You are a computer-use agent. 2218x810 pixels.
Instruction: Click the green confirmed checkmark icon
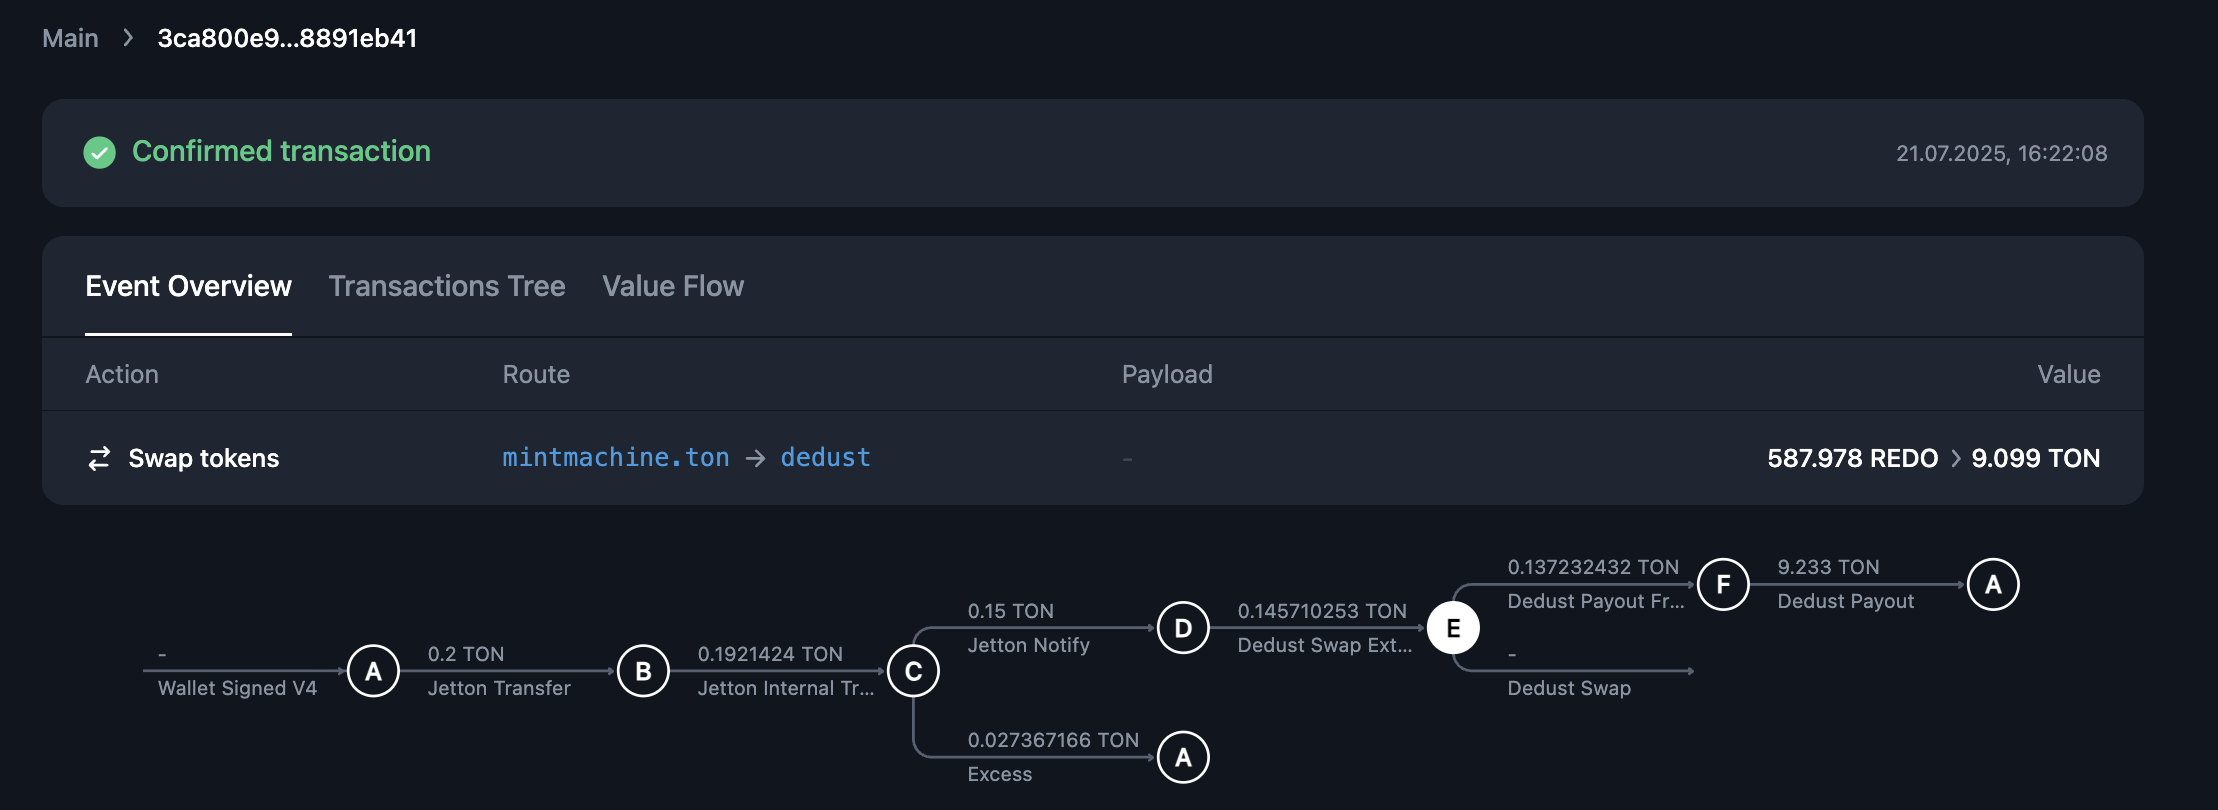pos(98,153)
